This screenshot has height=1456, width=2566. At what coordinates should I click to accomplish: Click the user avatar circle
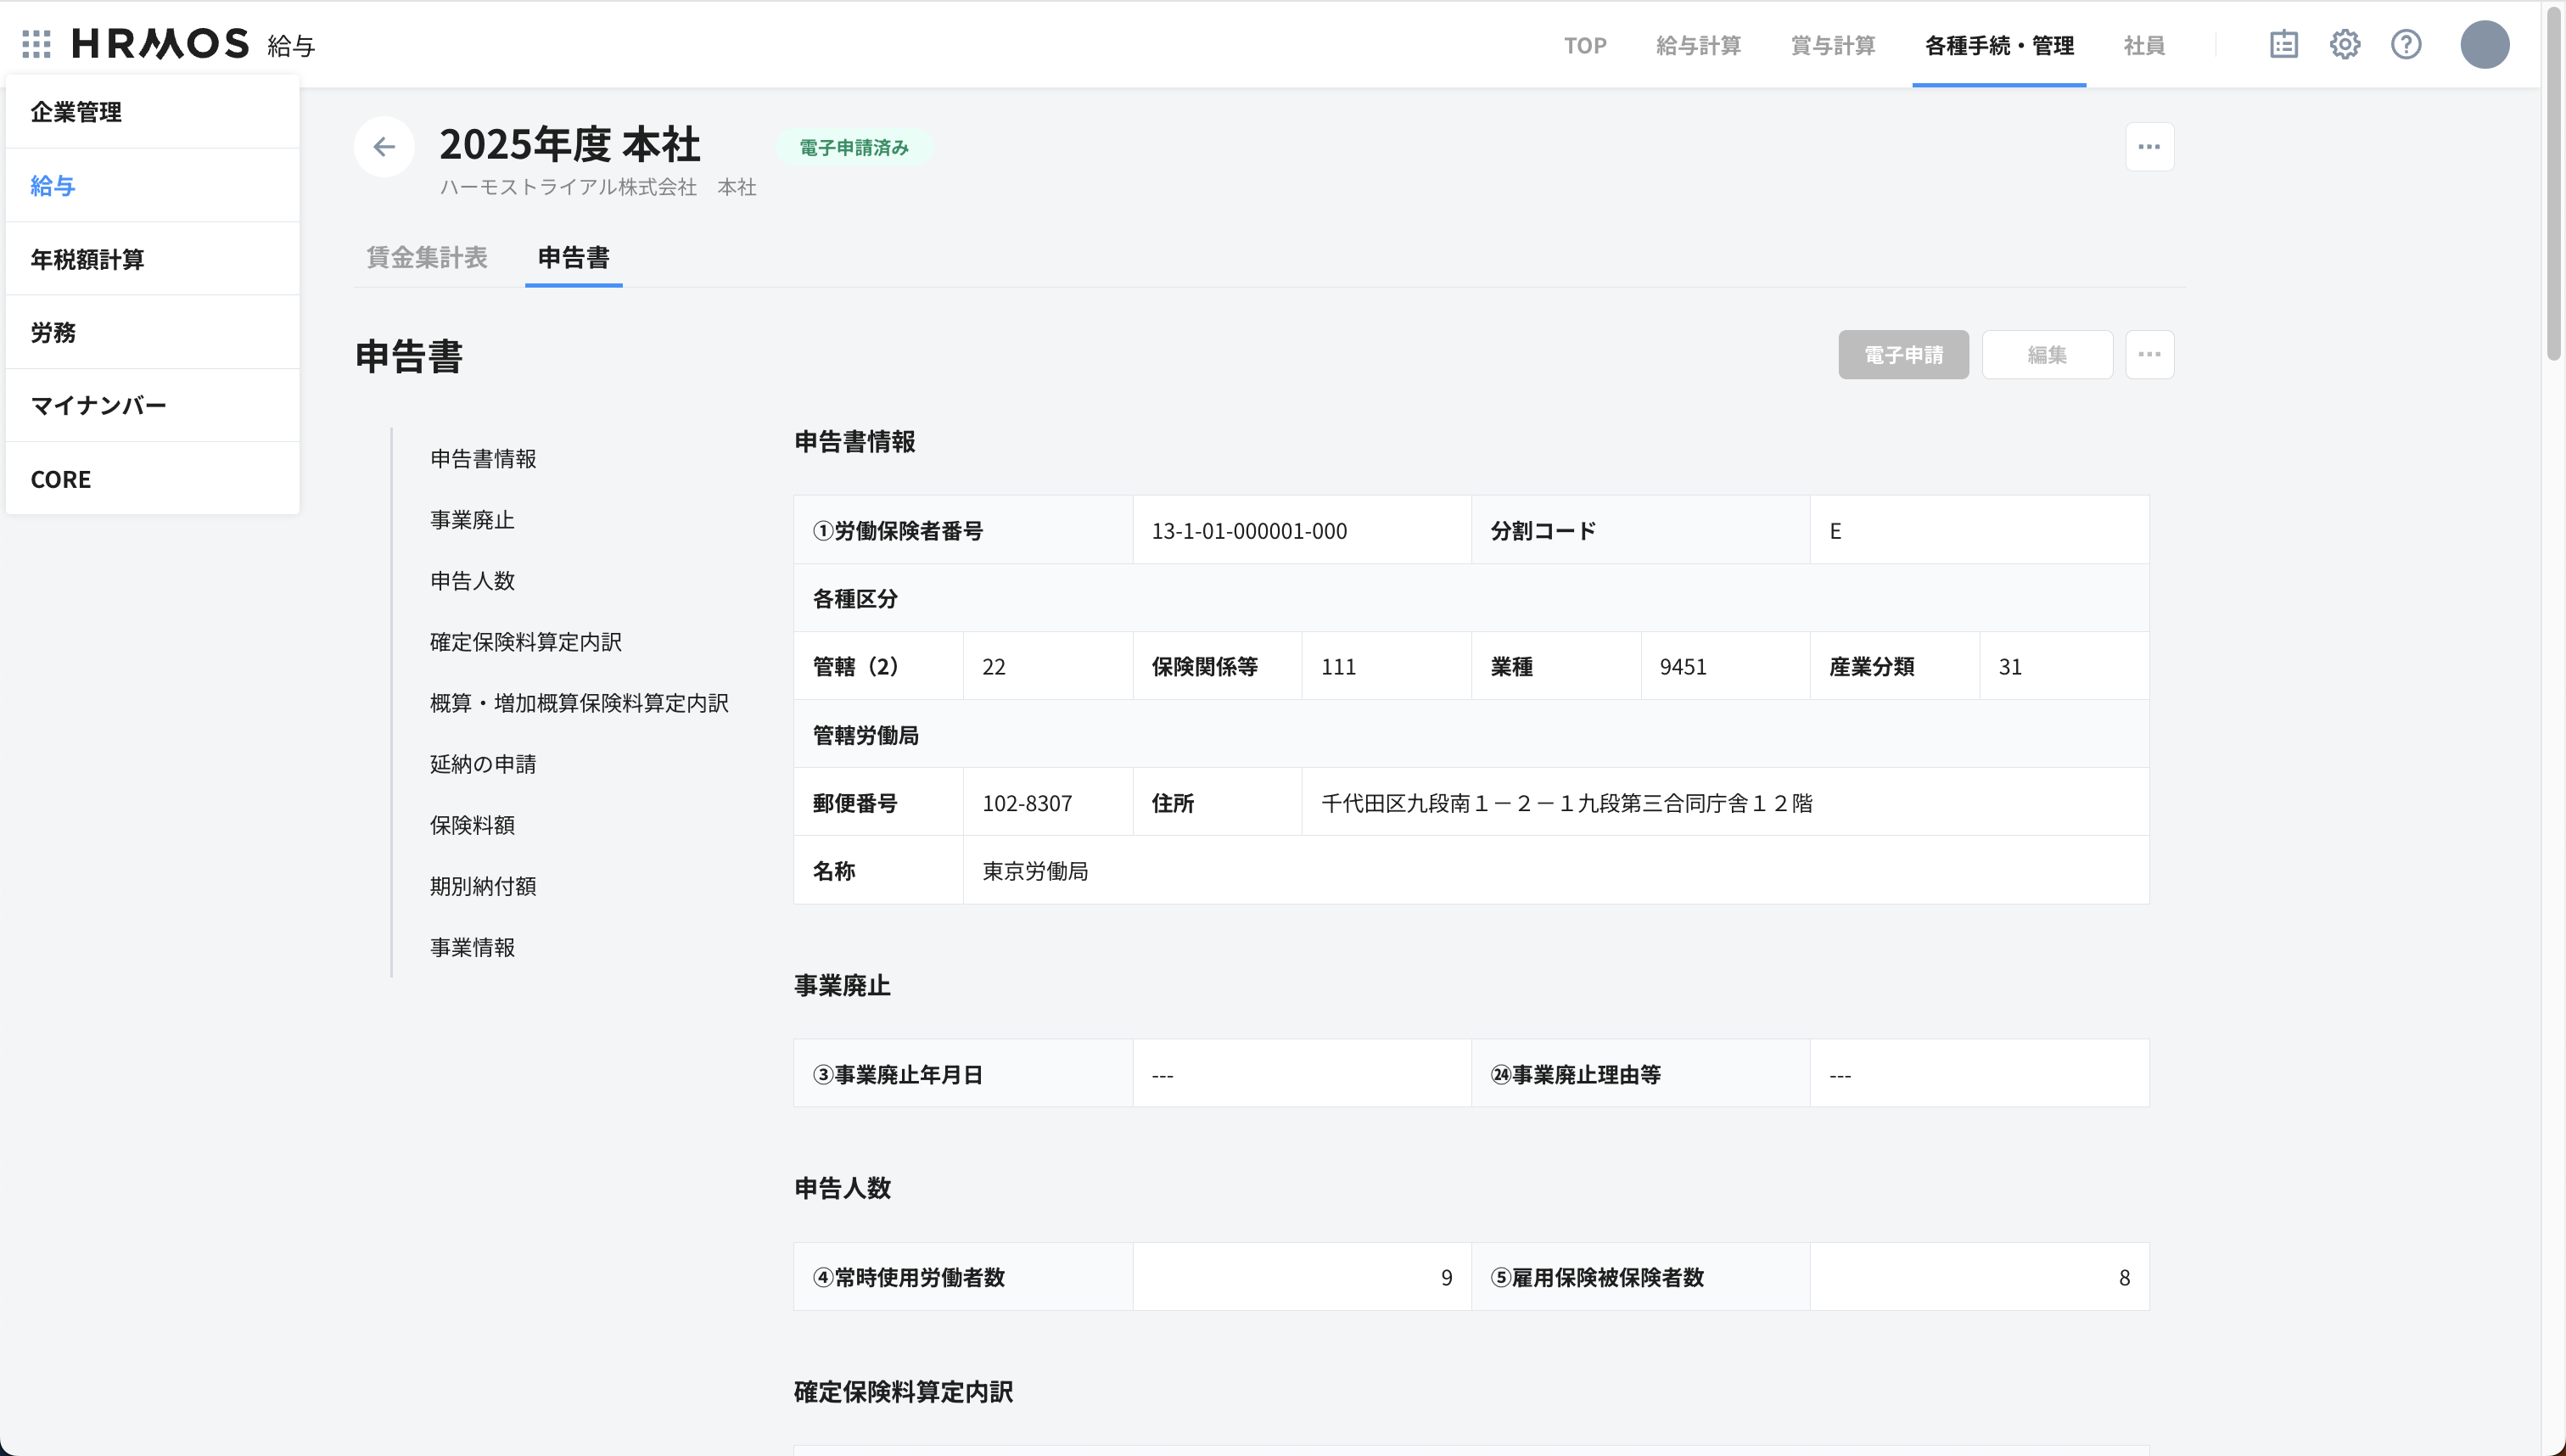tap(2484, 44)
